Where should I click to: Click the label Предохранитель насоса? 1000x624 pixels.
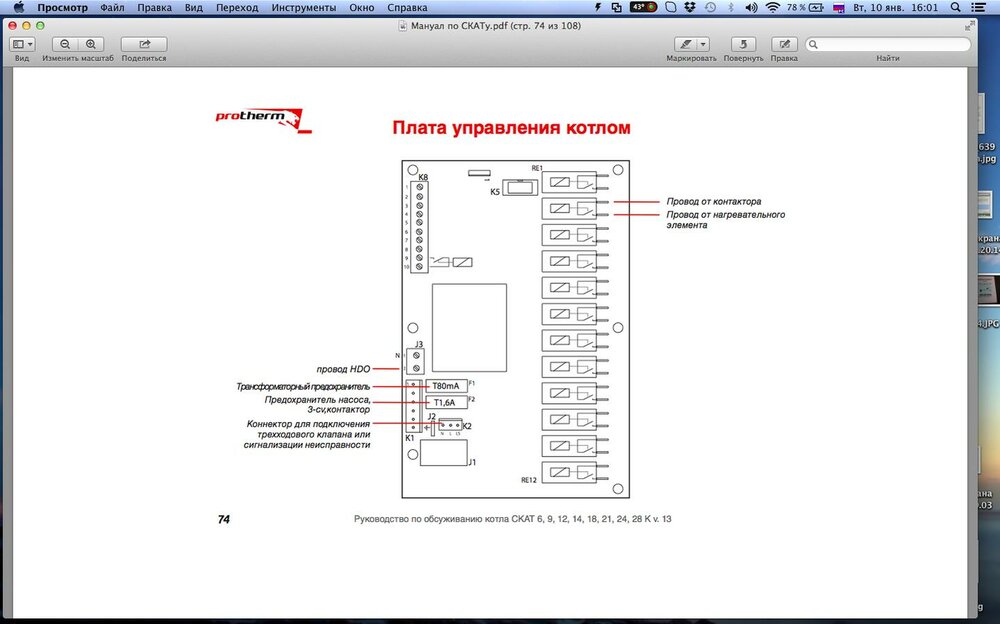(318, 400)
